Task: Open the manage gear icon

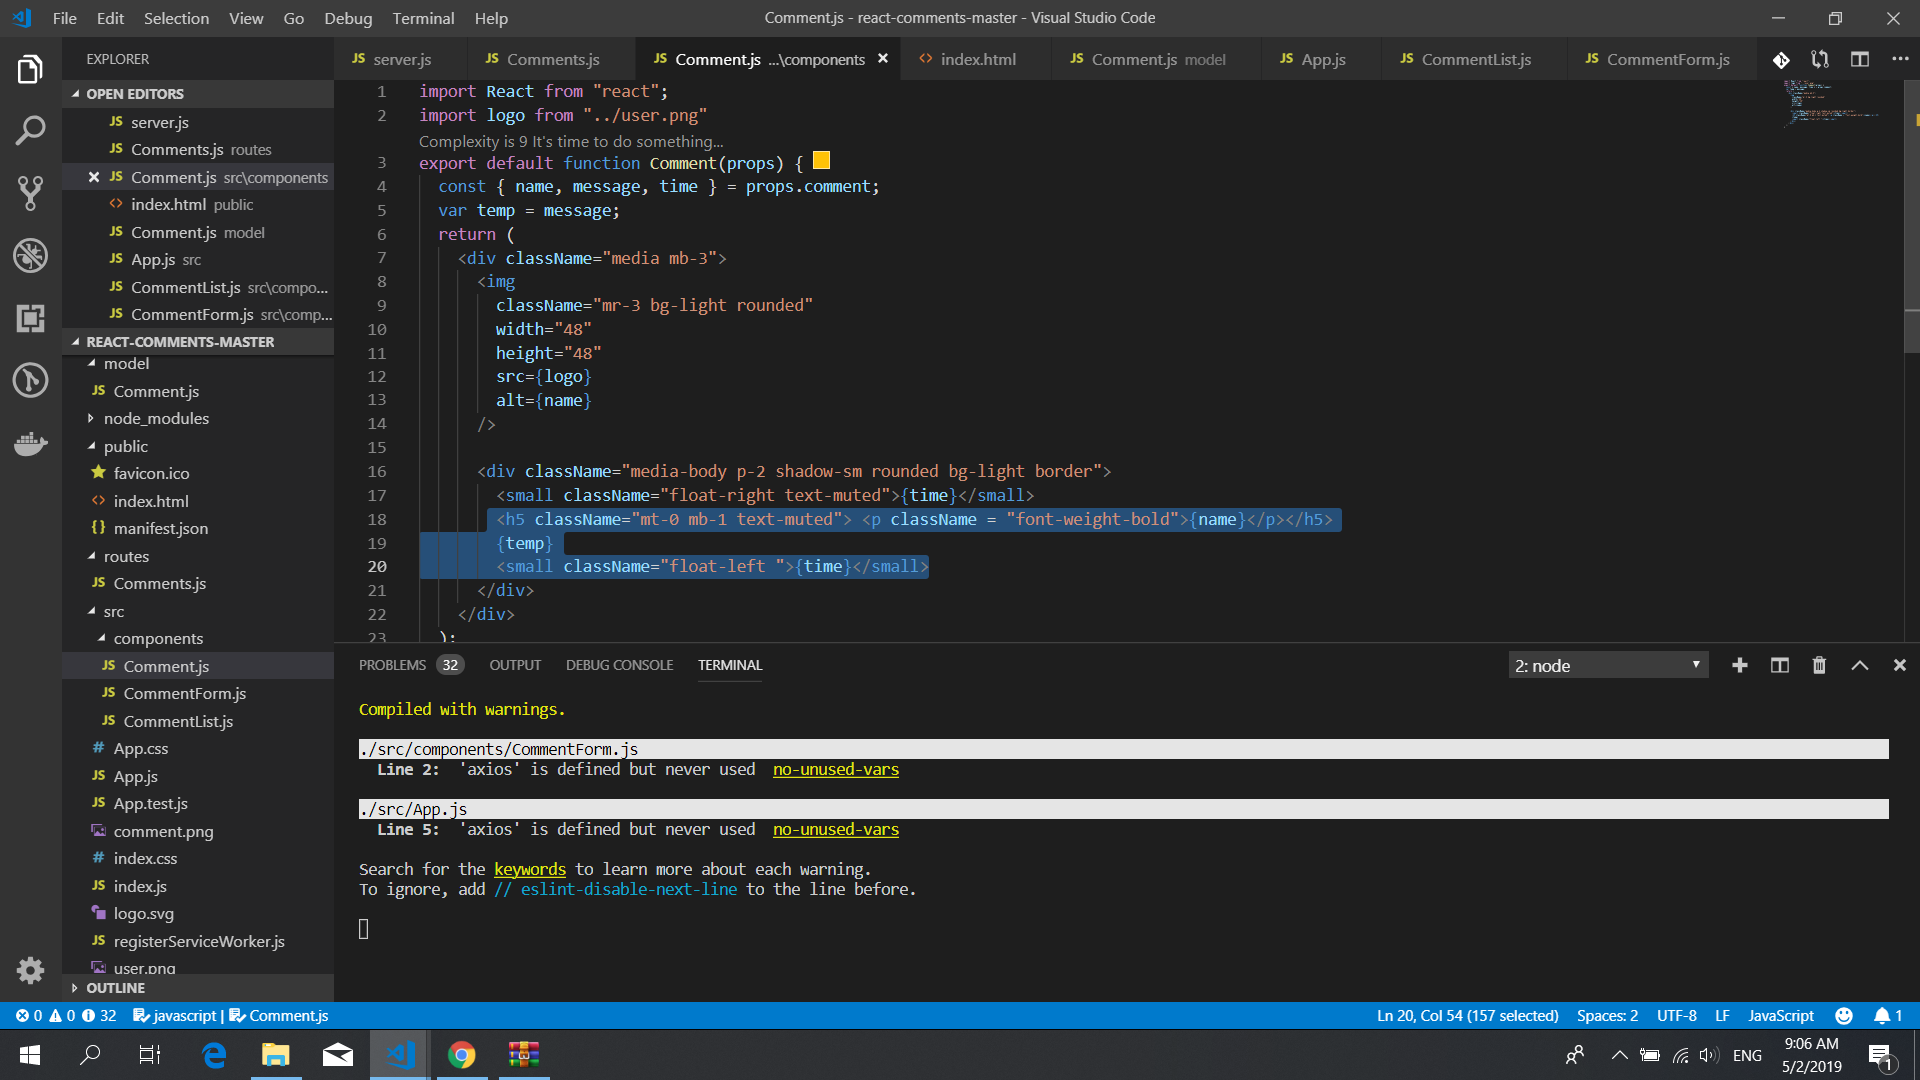Action: 30,969
